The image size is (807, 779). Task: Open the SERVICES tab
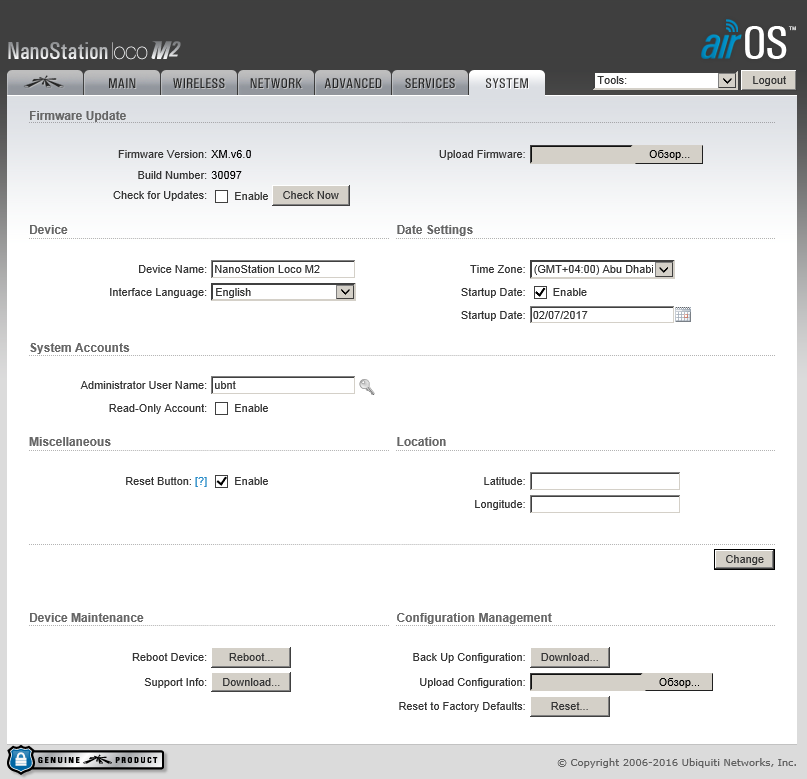point(430,83)
